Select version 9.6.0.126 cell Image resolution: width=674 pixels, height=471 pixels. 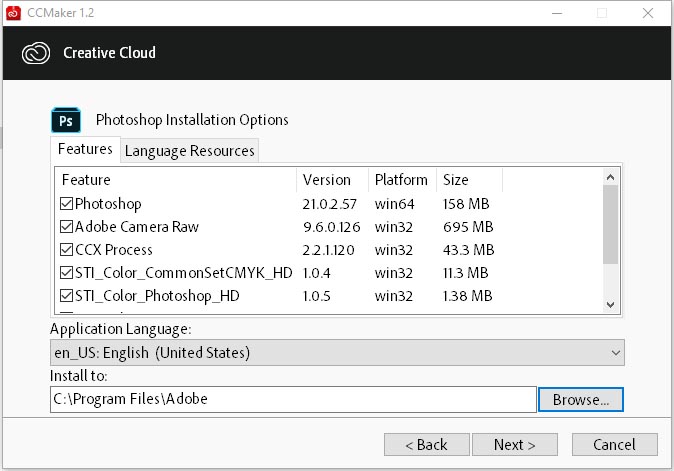331,227
